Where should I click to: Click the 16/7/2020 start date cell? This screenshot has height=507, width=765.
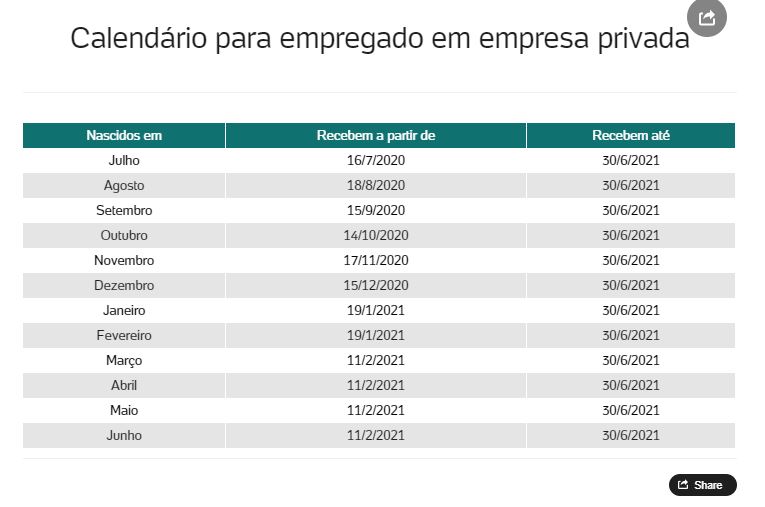[x=376, y=160]
